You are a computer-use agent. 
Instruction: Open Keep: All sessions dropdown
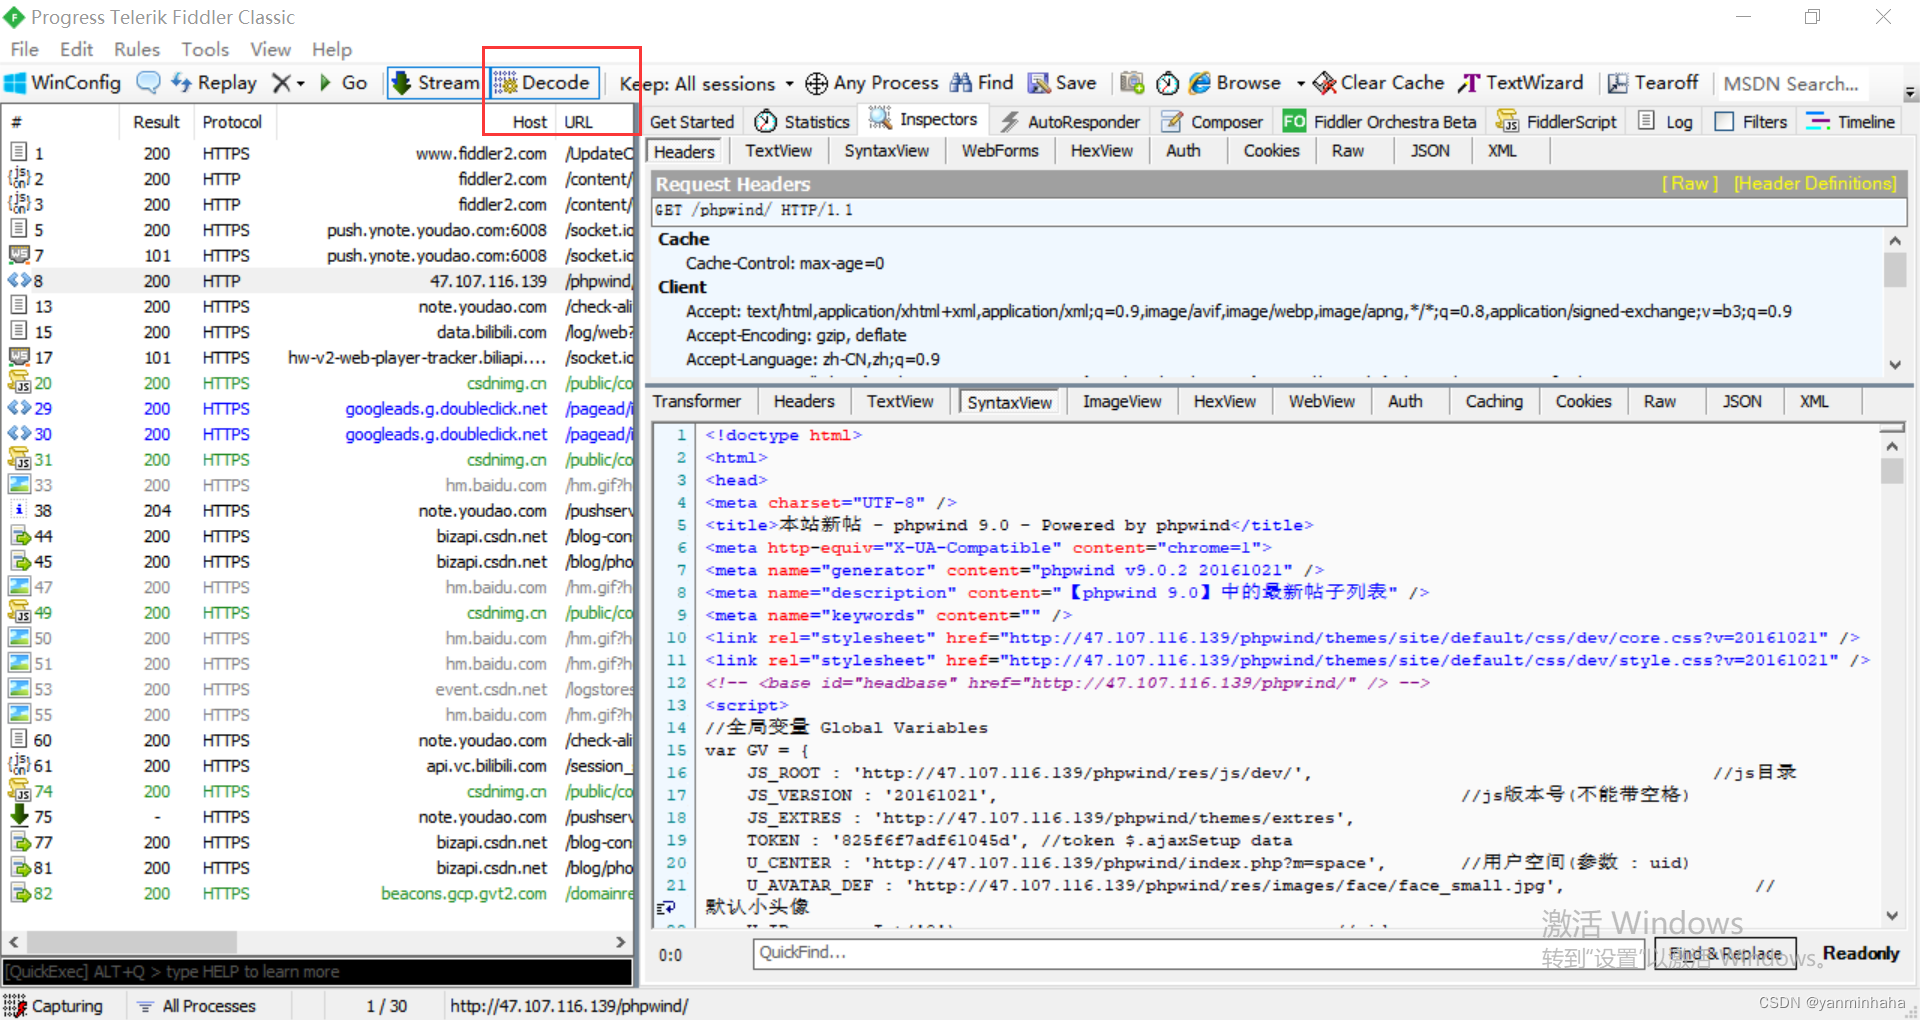click(x=706, y=84)
